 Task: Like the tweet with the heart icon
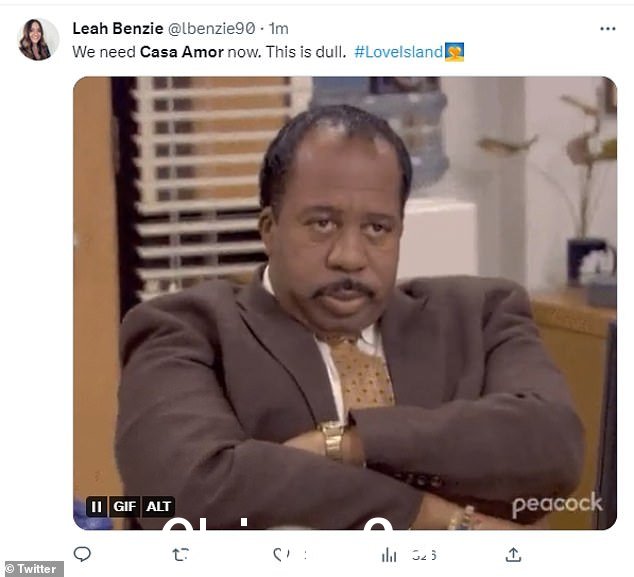coord(279,554)
